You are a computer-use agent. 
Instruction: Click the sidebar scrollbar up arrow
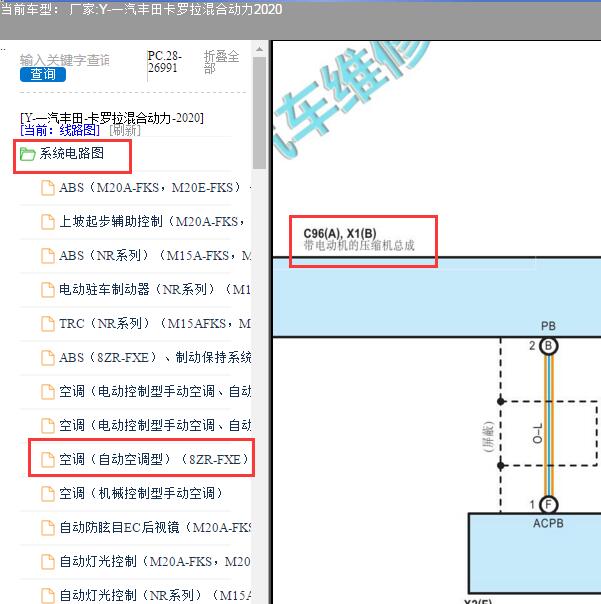[x=259, y=49]
